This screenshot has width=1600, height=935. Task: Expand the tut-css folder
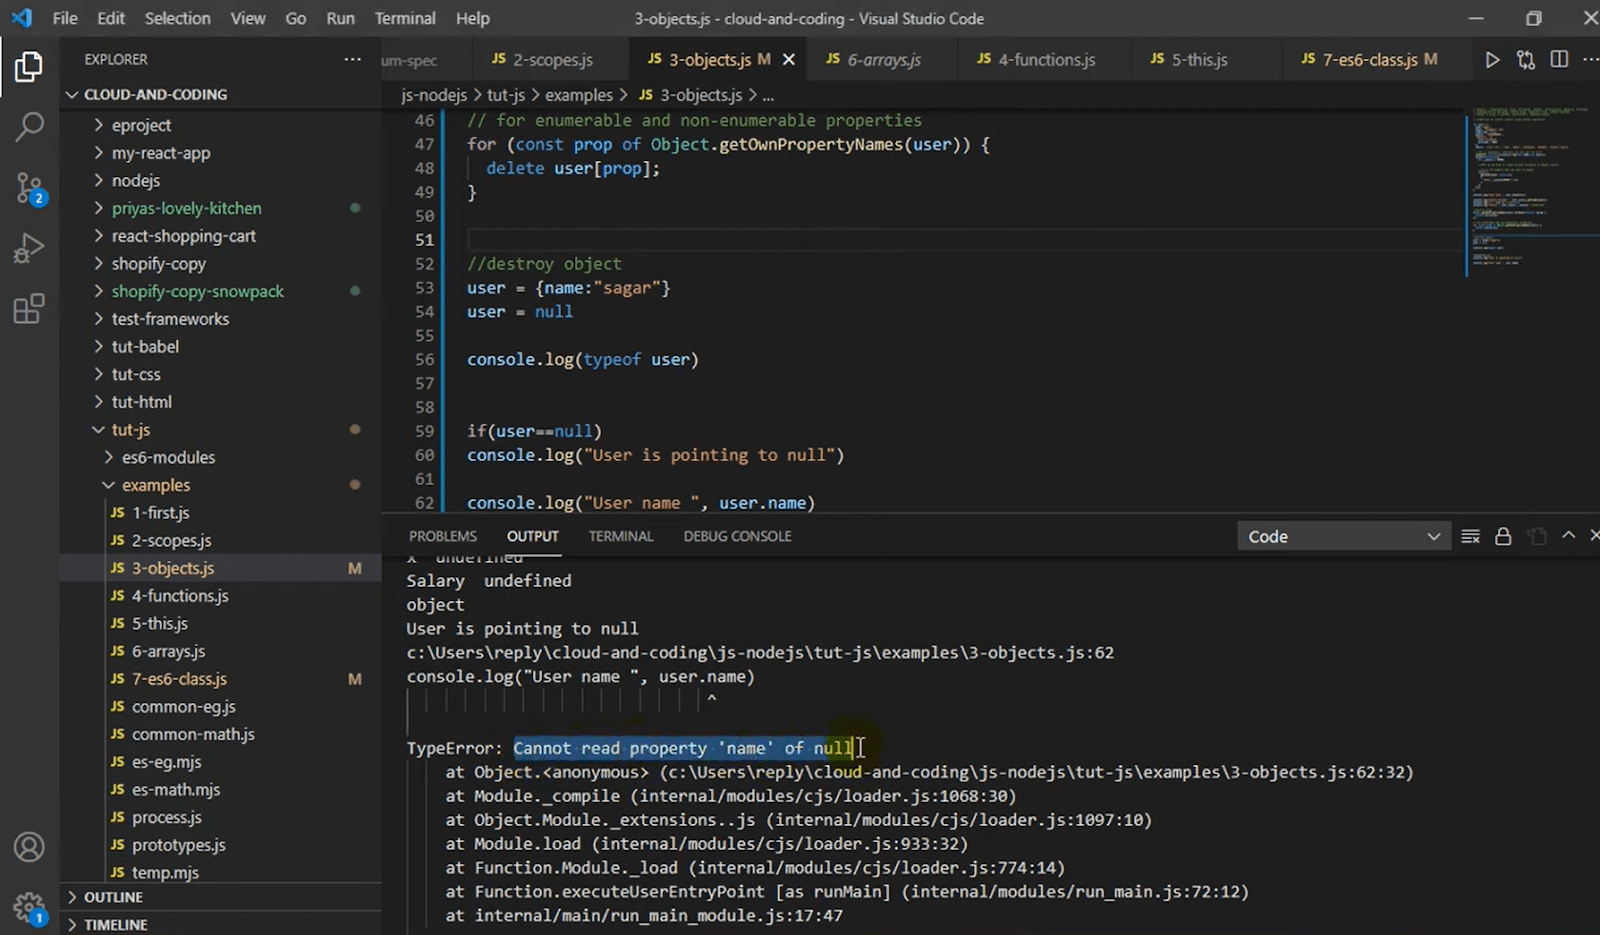tap(136, 374)
